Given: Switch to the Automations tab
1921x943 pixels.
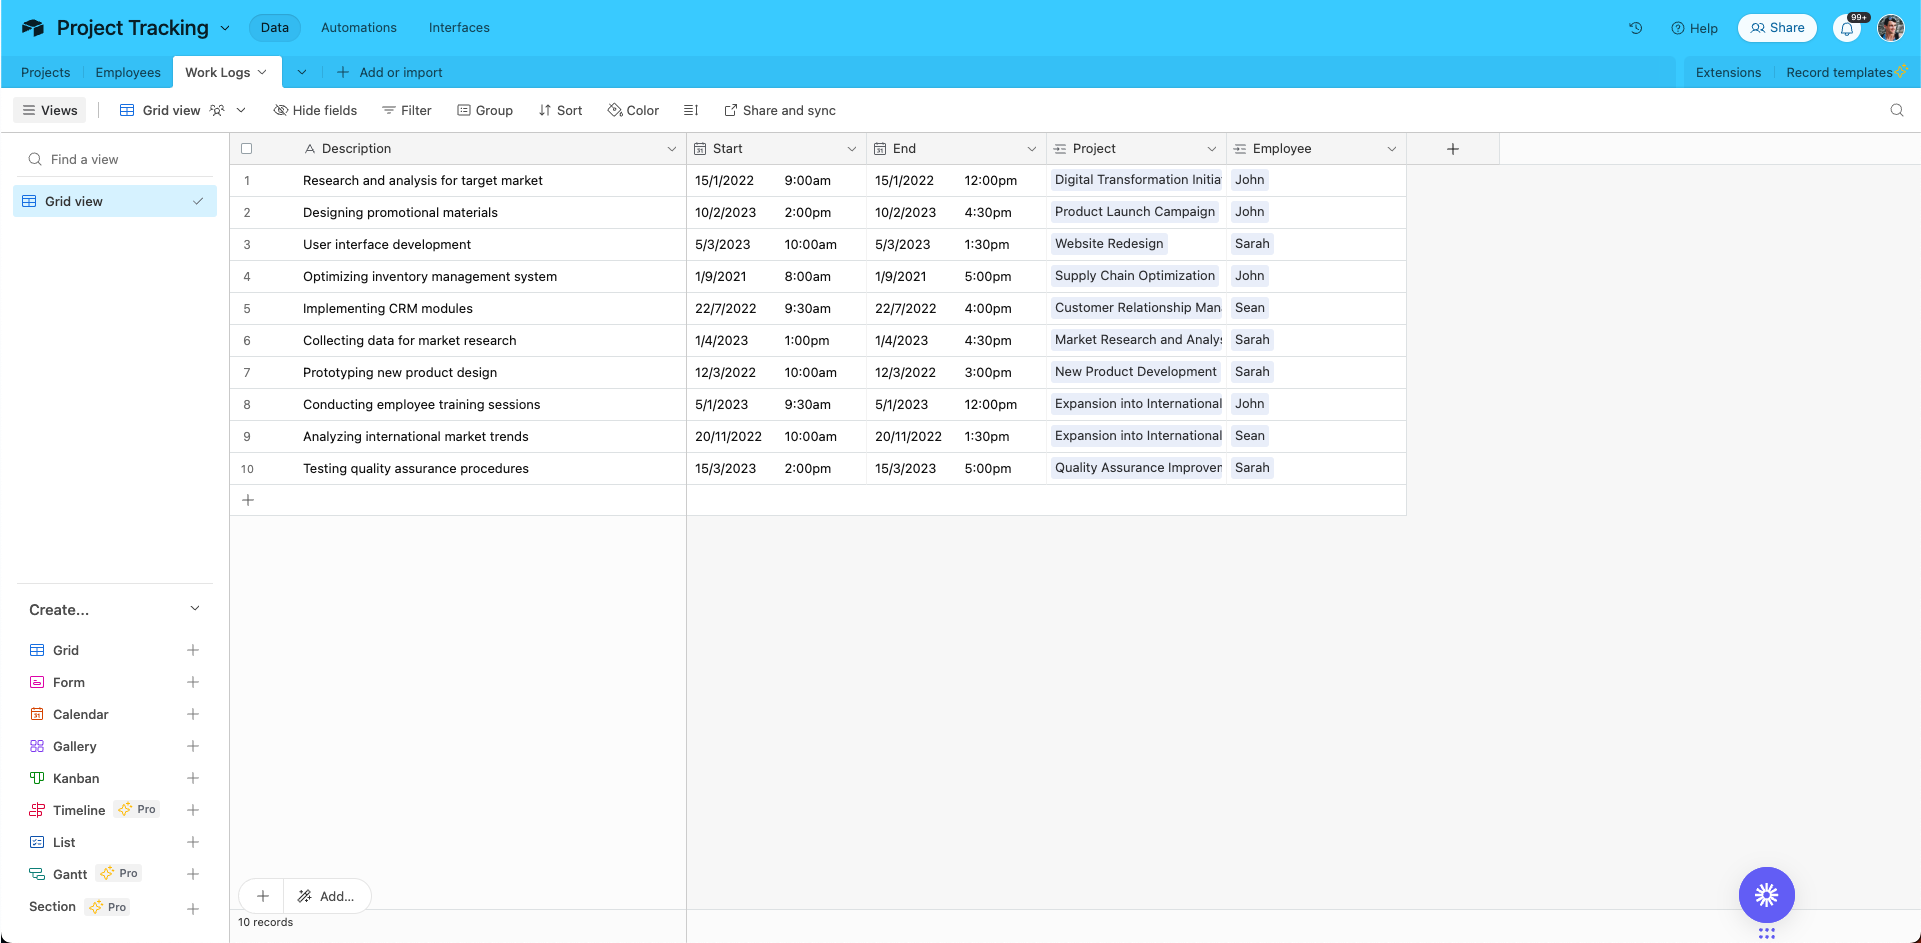Looking at the screenshot, I should (358, 27).
